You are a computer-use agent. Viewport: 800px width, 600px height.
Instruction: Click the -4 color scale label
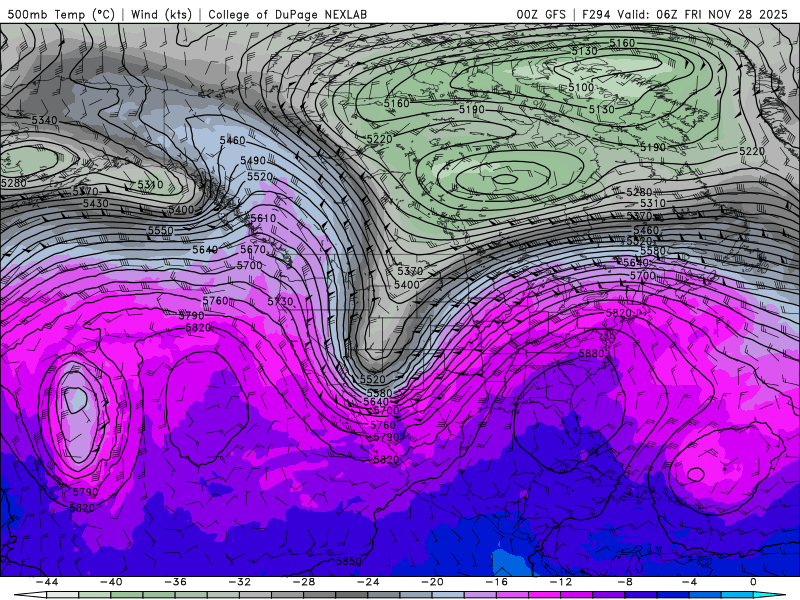[x=689, y=582]
